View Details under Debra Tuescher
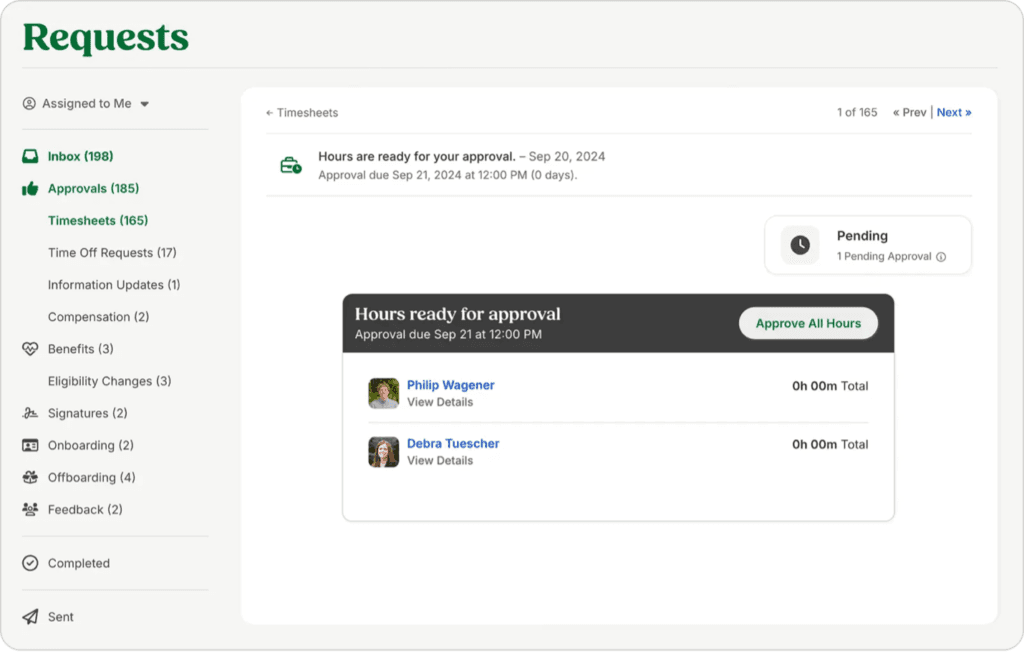The image size is (1024, 654). click(x=440, y=461)
